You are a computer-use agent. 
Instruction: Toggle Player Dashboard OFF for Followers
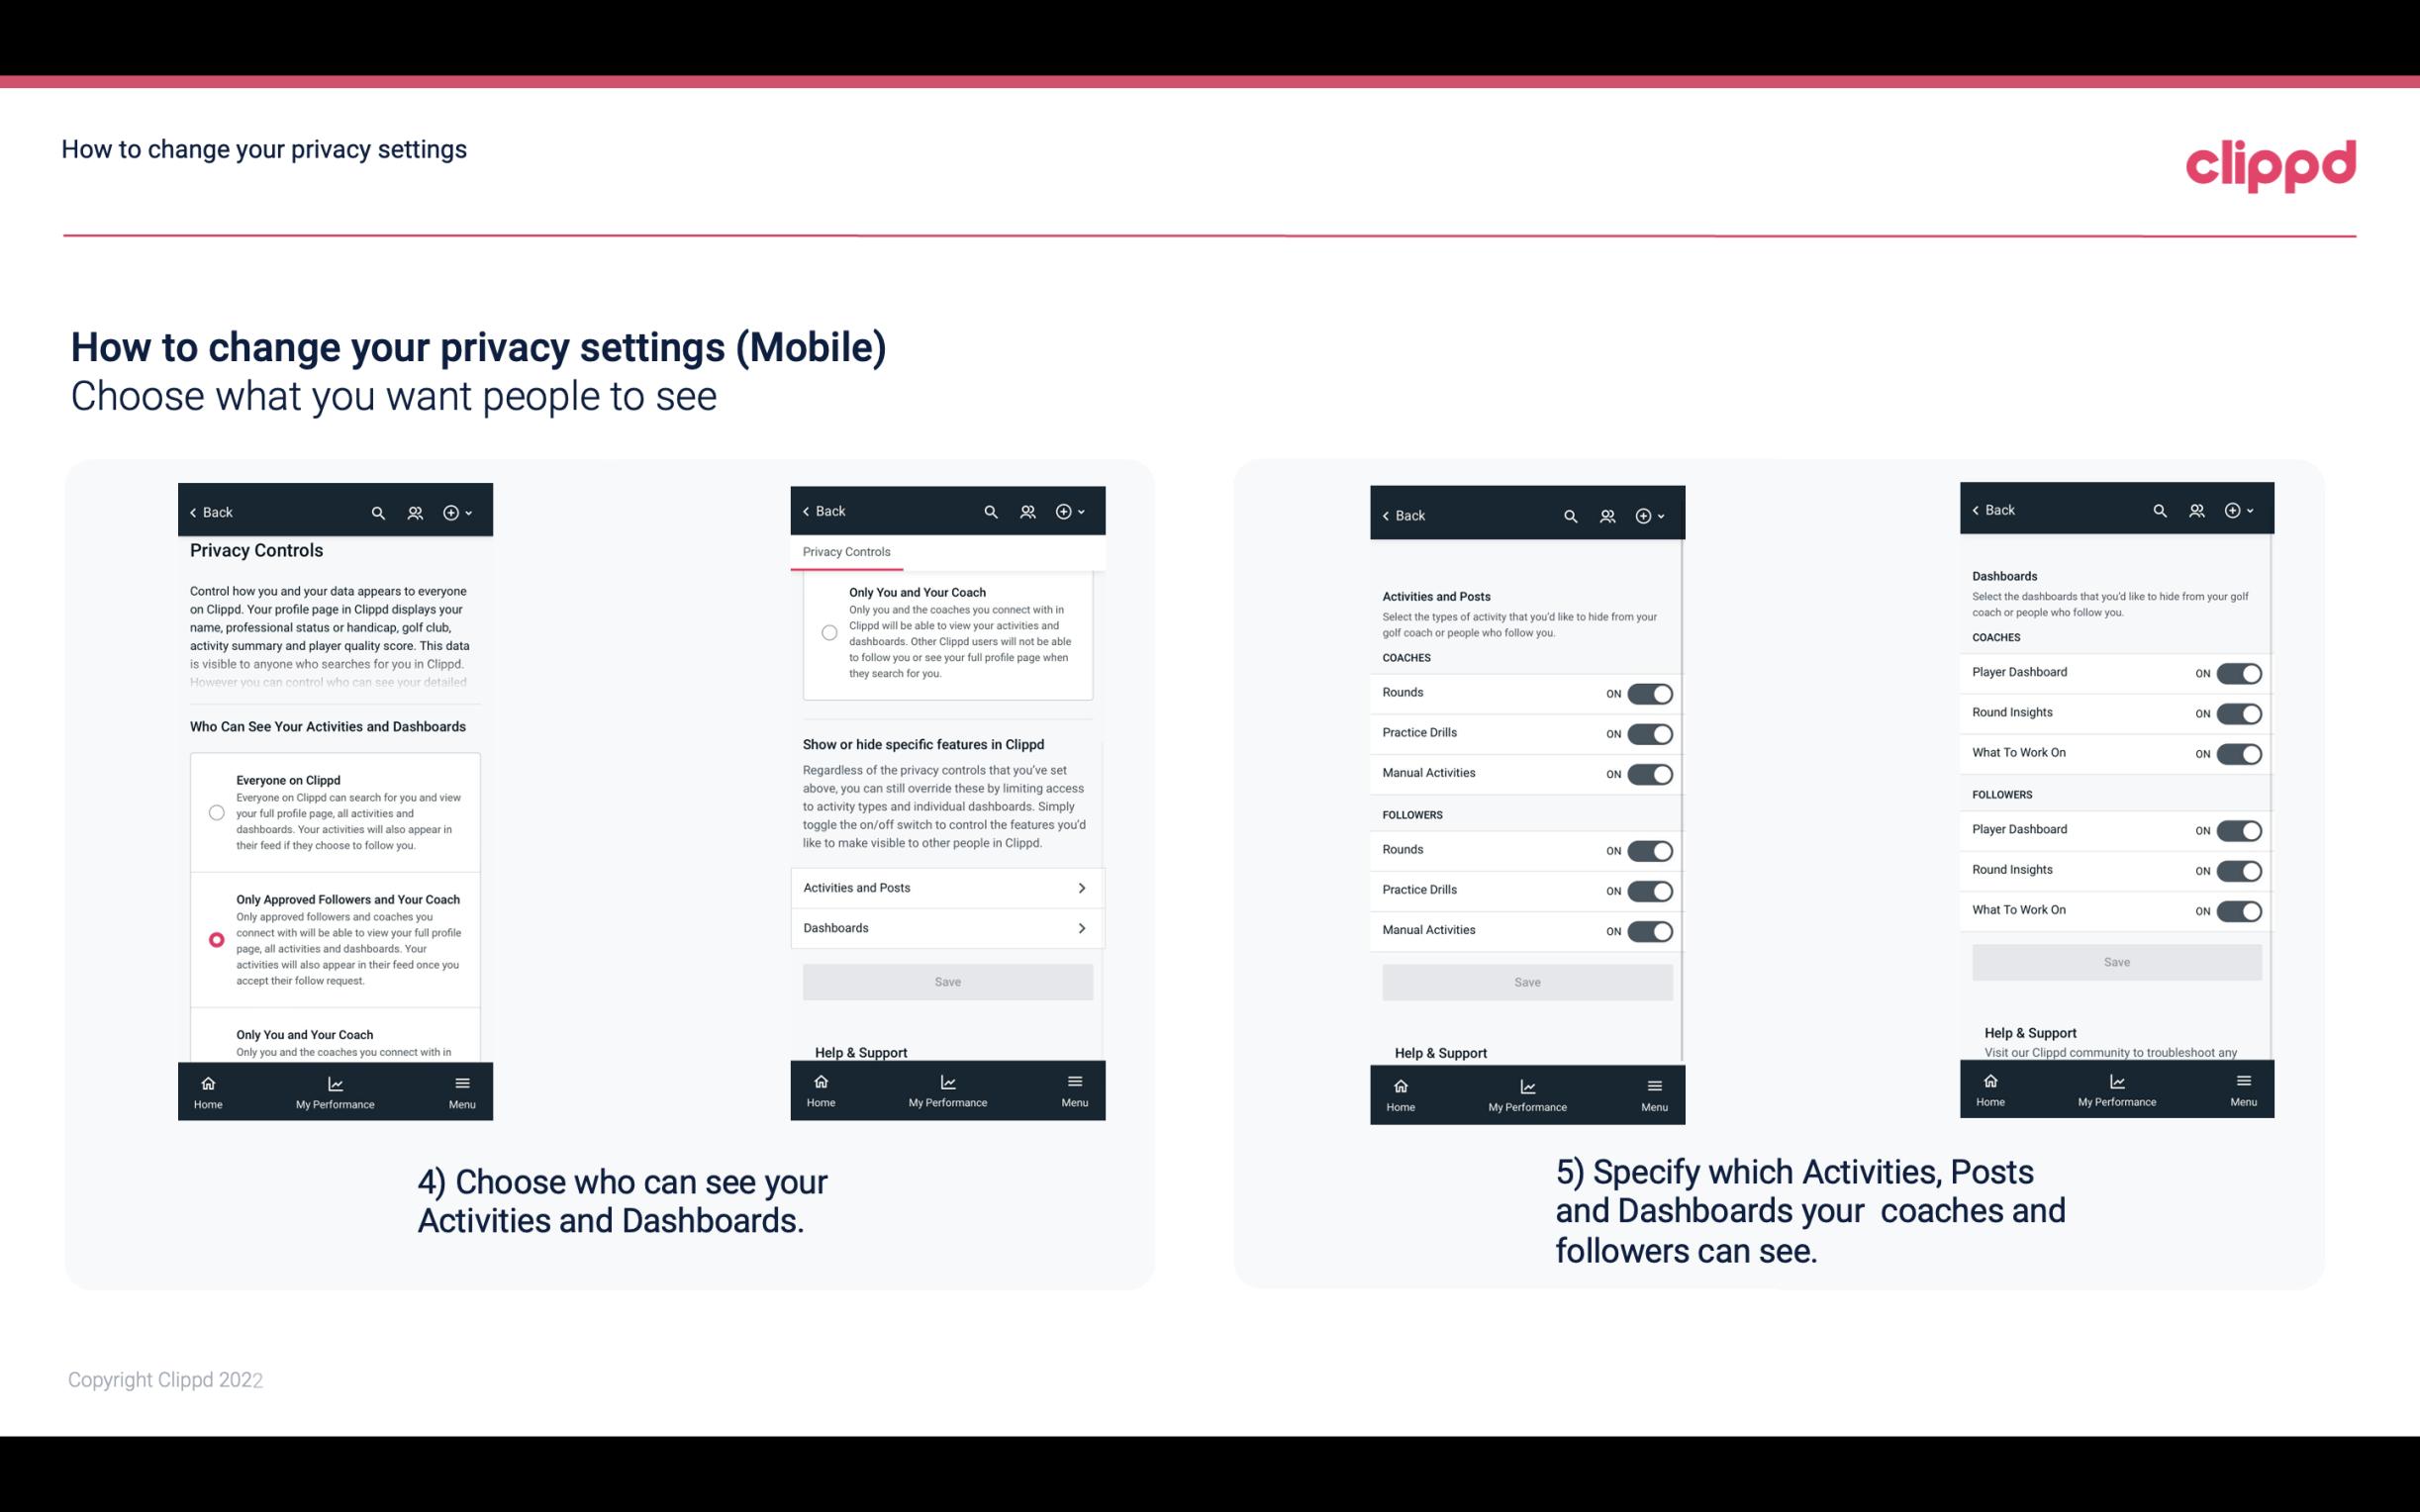coord(2237,829)
